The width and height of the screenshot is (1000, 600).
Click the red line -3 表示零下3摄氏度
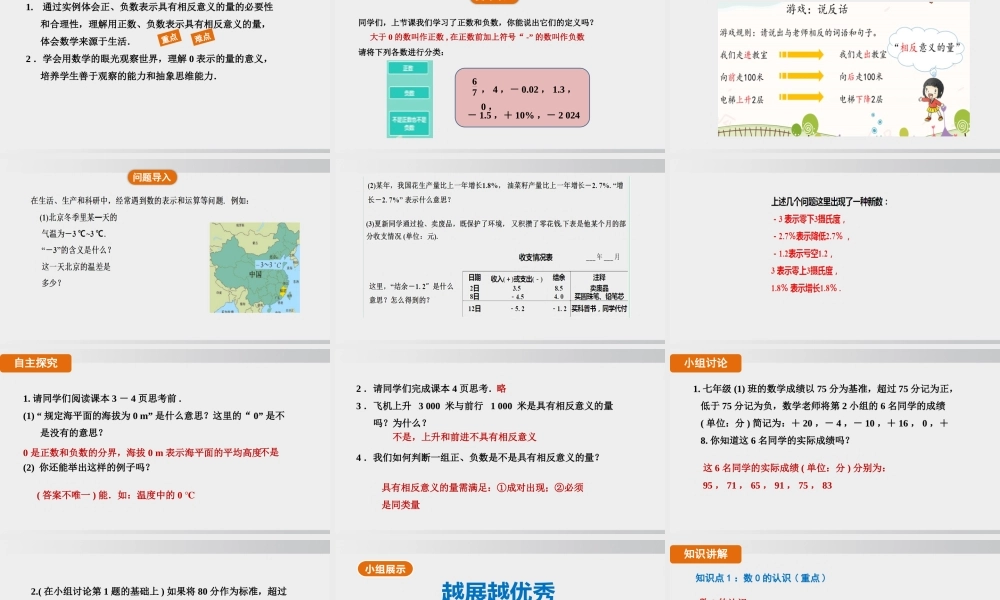click(x=809, y=219)
